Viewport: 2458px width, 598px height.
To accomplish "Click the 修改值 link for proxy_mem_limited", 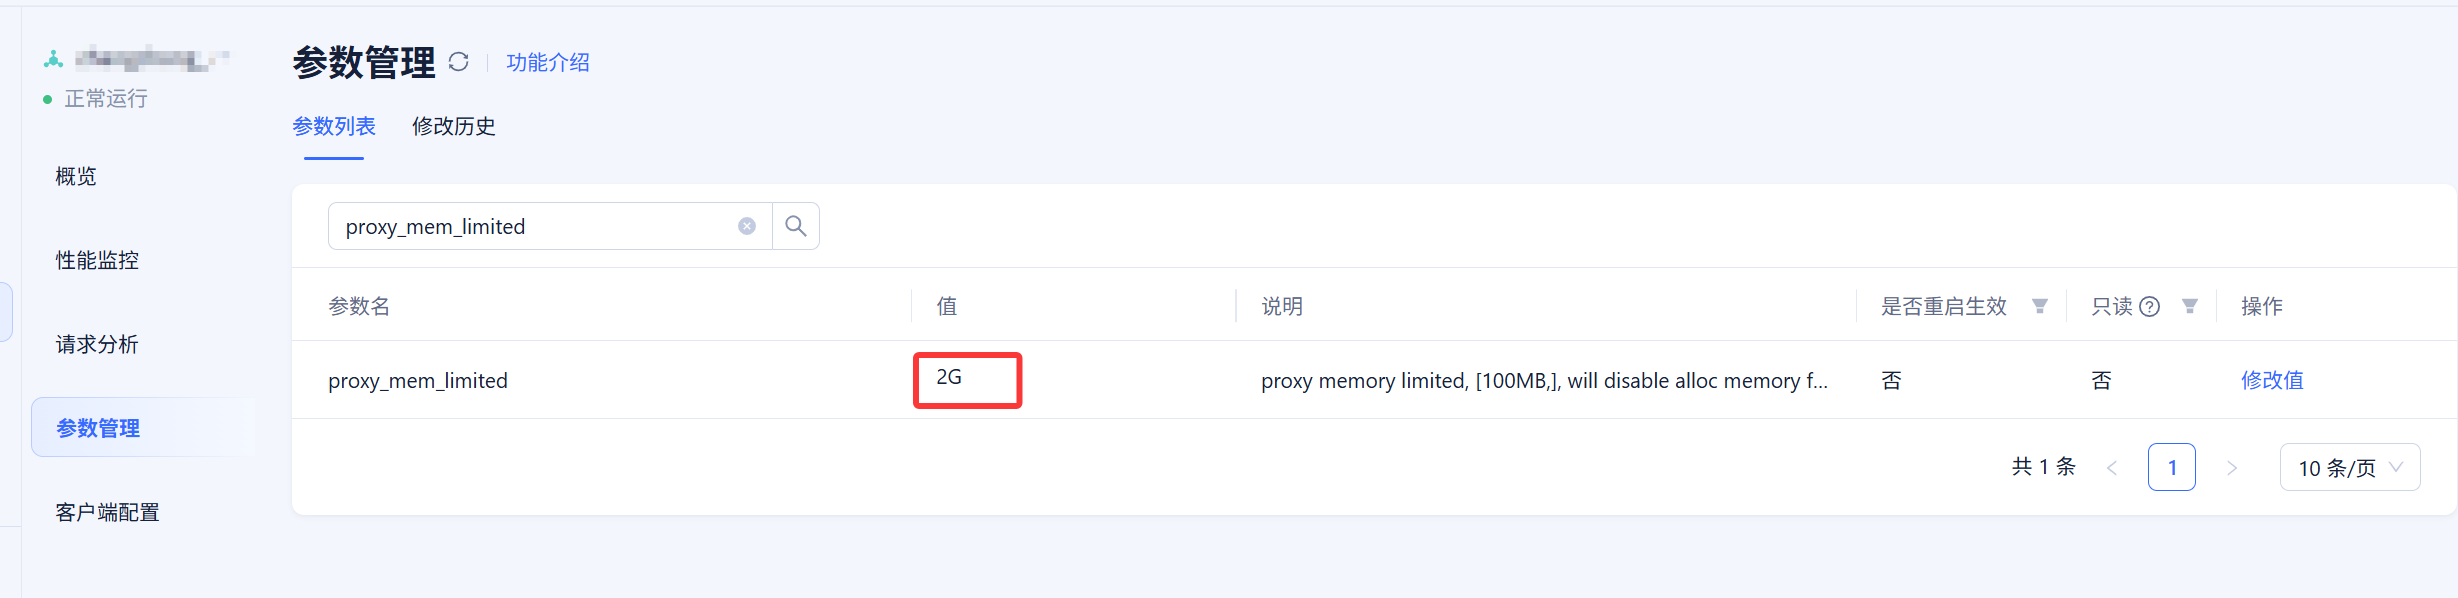I will [x=2272, y=380].
